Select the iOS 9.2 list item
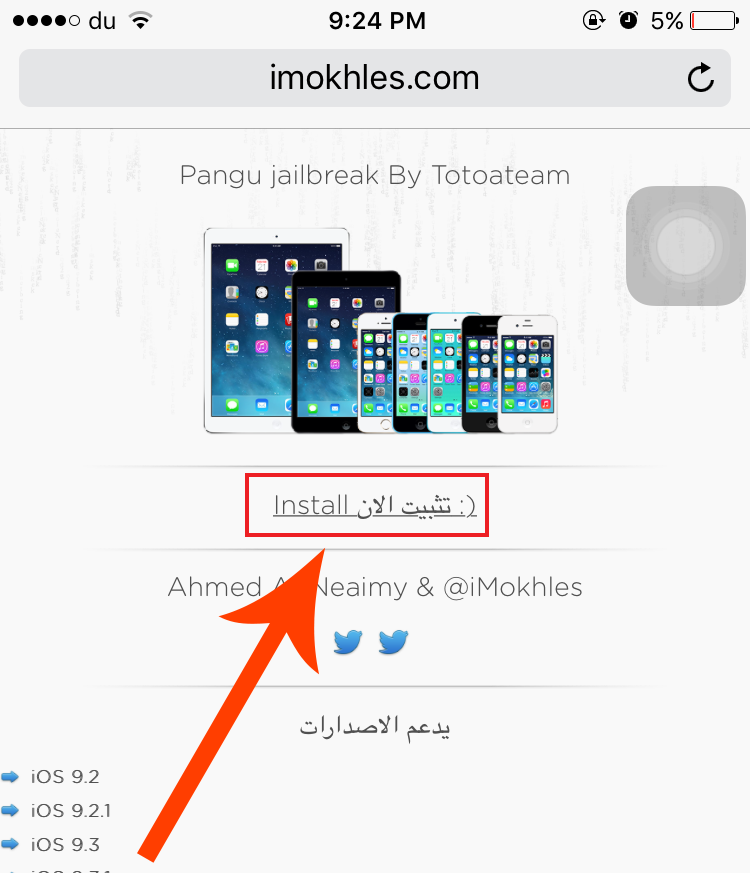The image size is (750, 873). (x=65, y=776)
